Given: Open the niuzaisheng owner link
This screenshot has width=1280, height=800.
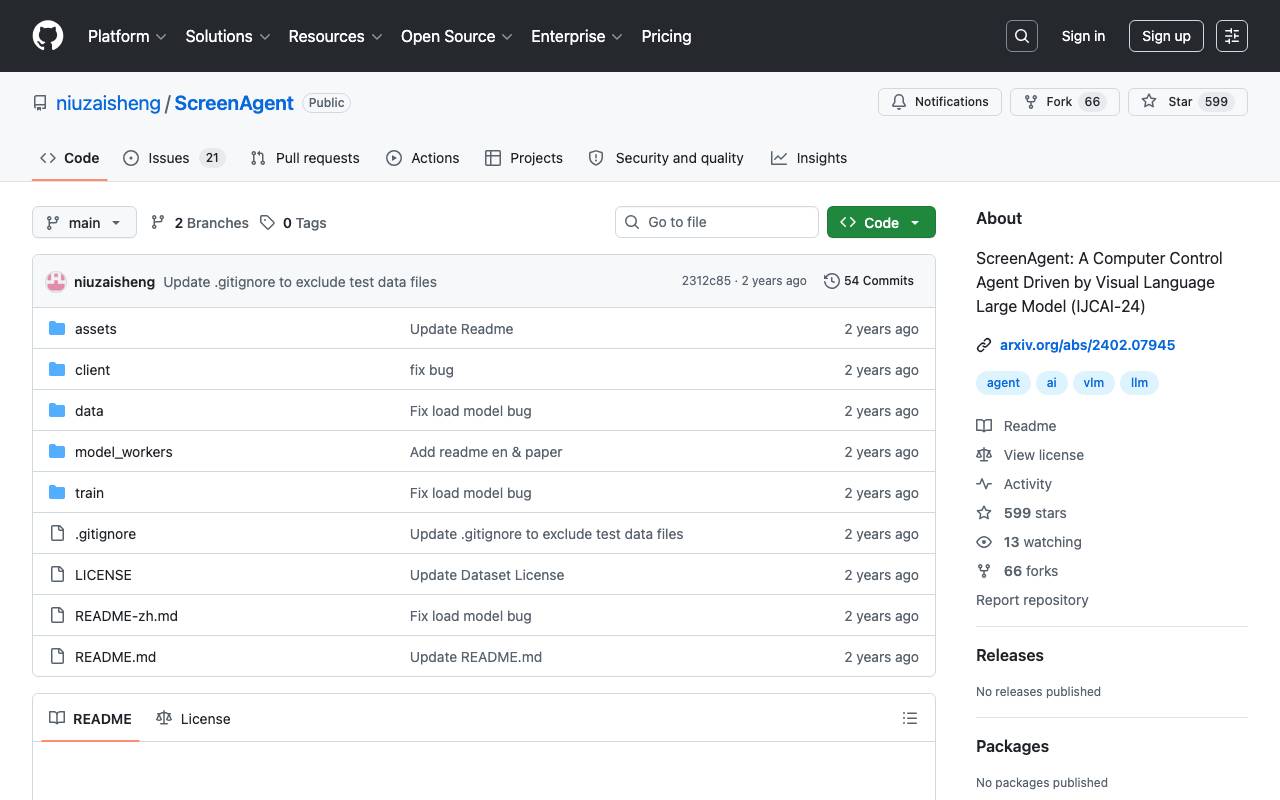Looking at the screenshot, I should tap(108, 103).
